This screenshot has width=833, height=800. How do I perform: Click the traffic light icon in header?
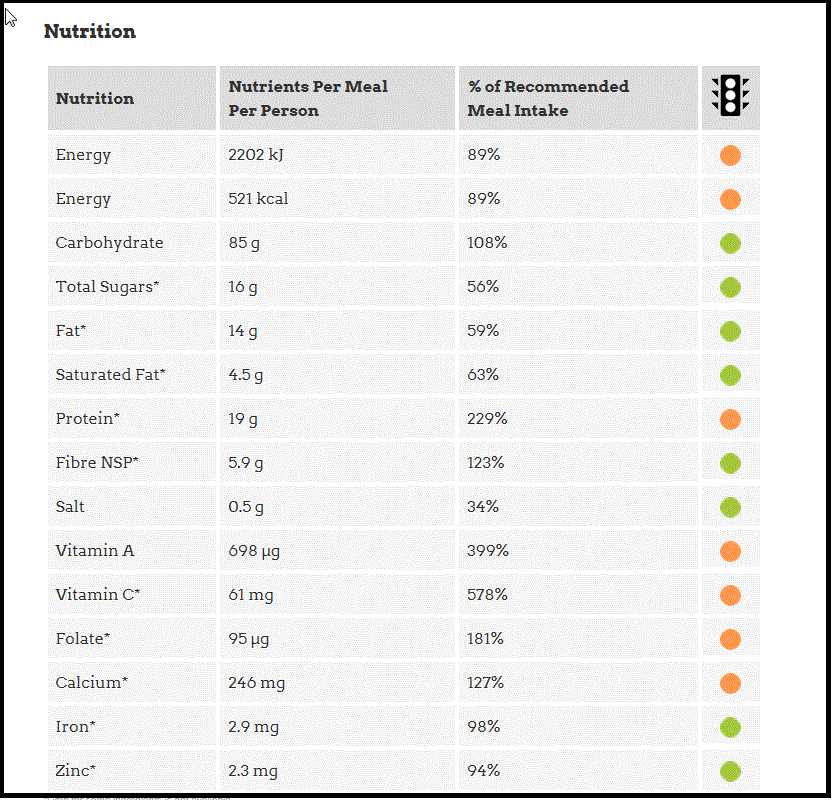730,95
